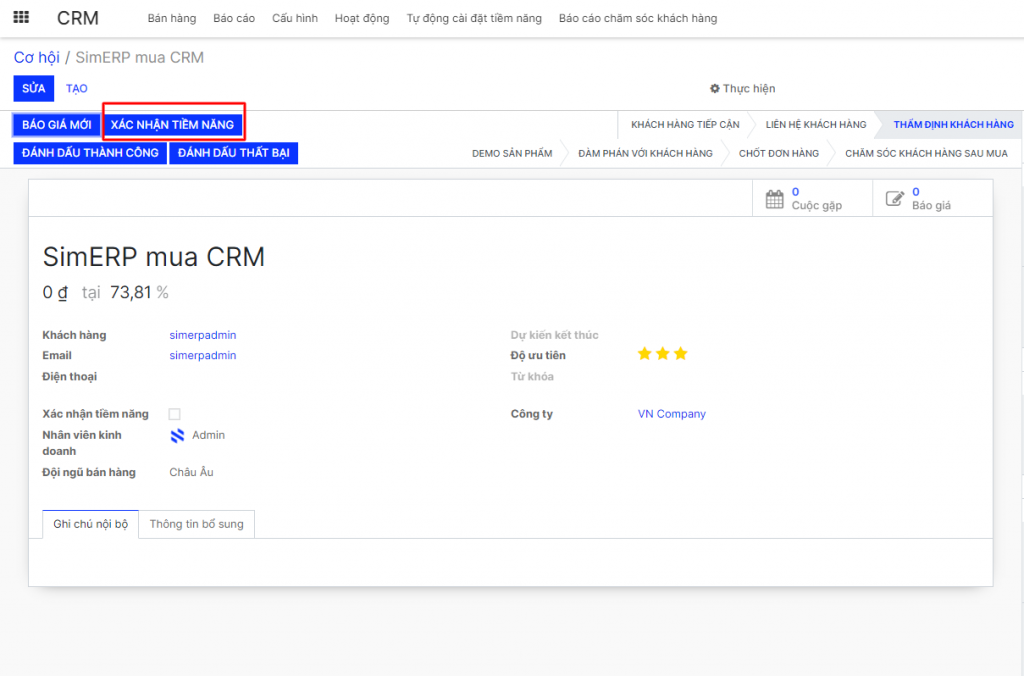Select stage ĐÀM PHÁN VỚI KHÁCH HÀNG
Screen dimensions: 1024x676
click(645, 153)
